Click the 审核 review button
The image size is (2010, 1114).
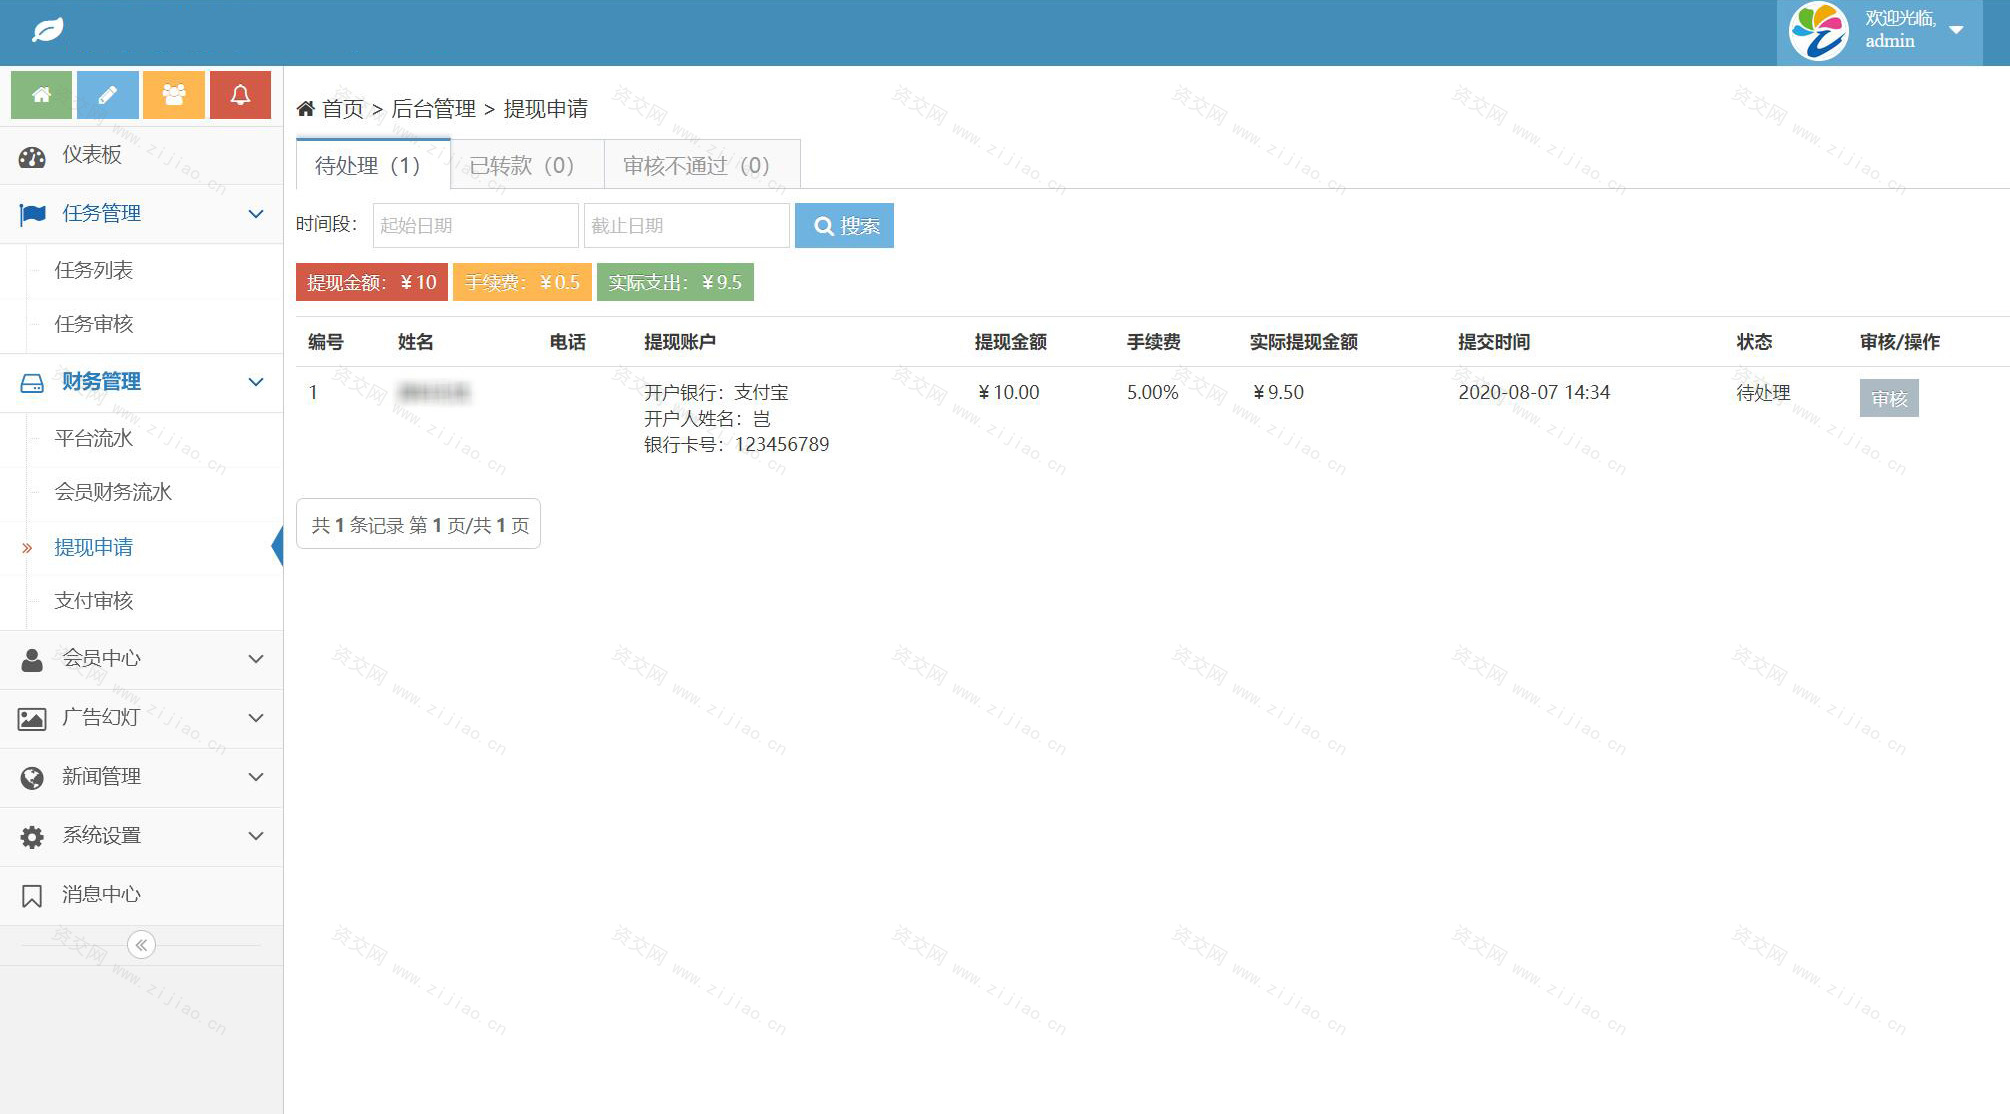[1889, 398]
